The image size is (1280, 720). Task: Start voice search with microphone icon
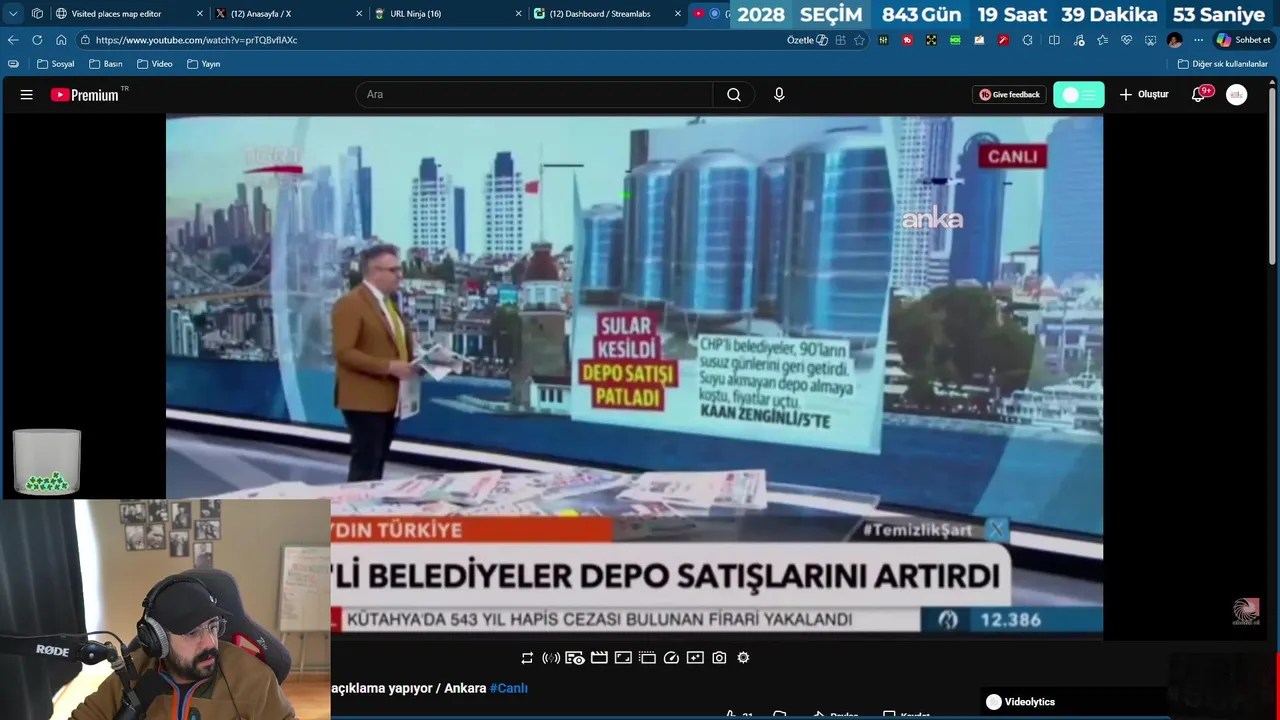click(x=779, y=95)
